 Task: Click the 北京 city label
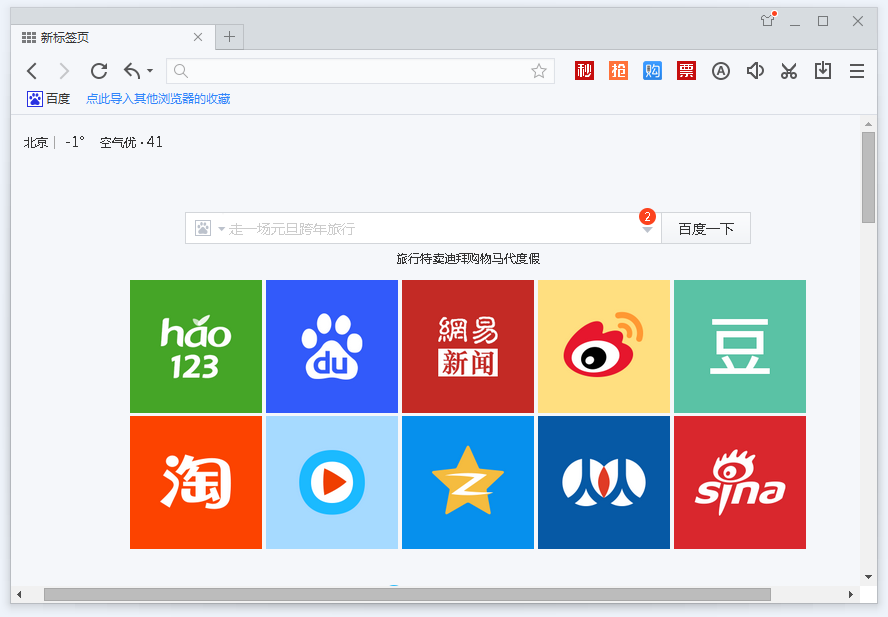click(36, 142)
